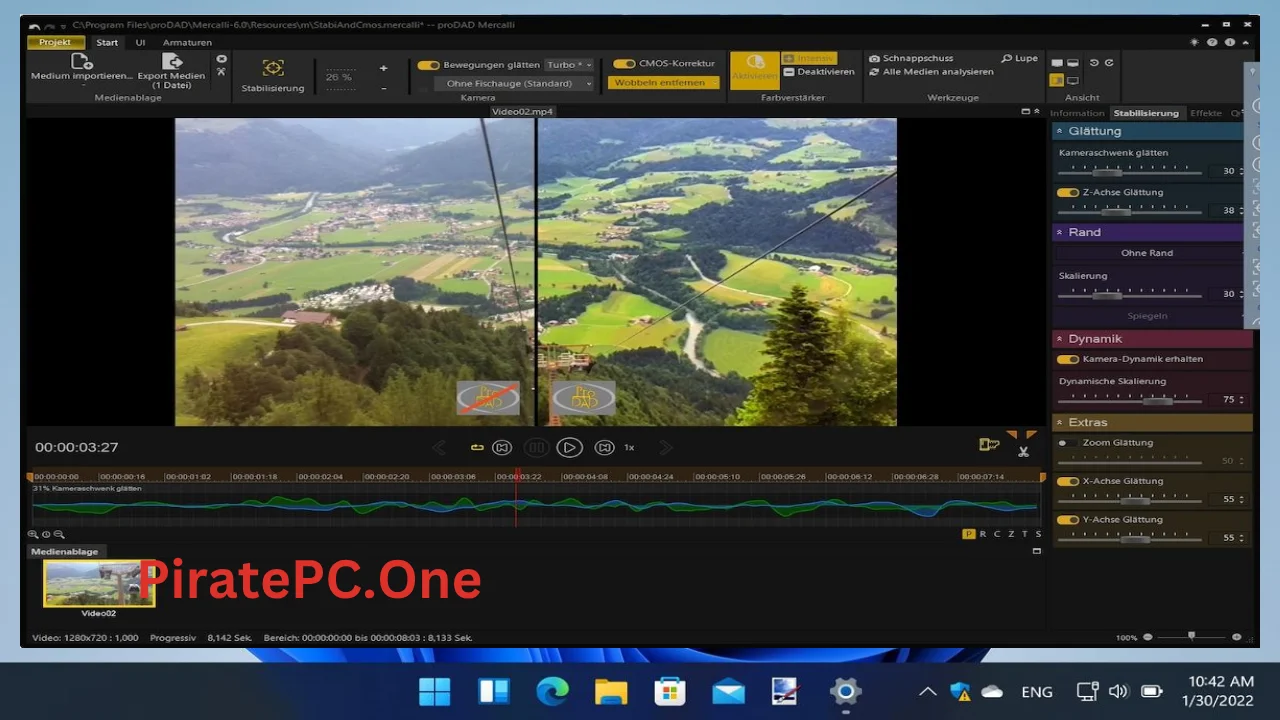Pause the video playback

(536, 448)
